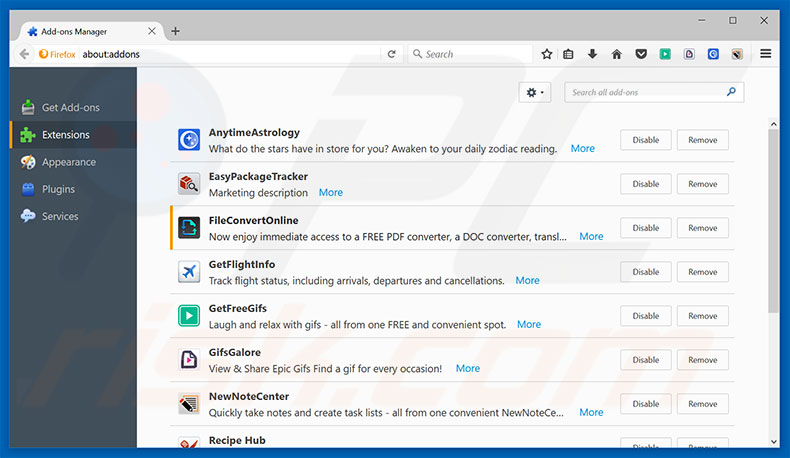Click the about:addons address bar

[229, 54]
